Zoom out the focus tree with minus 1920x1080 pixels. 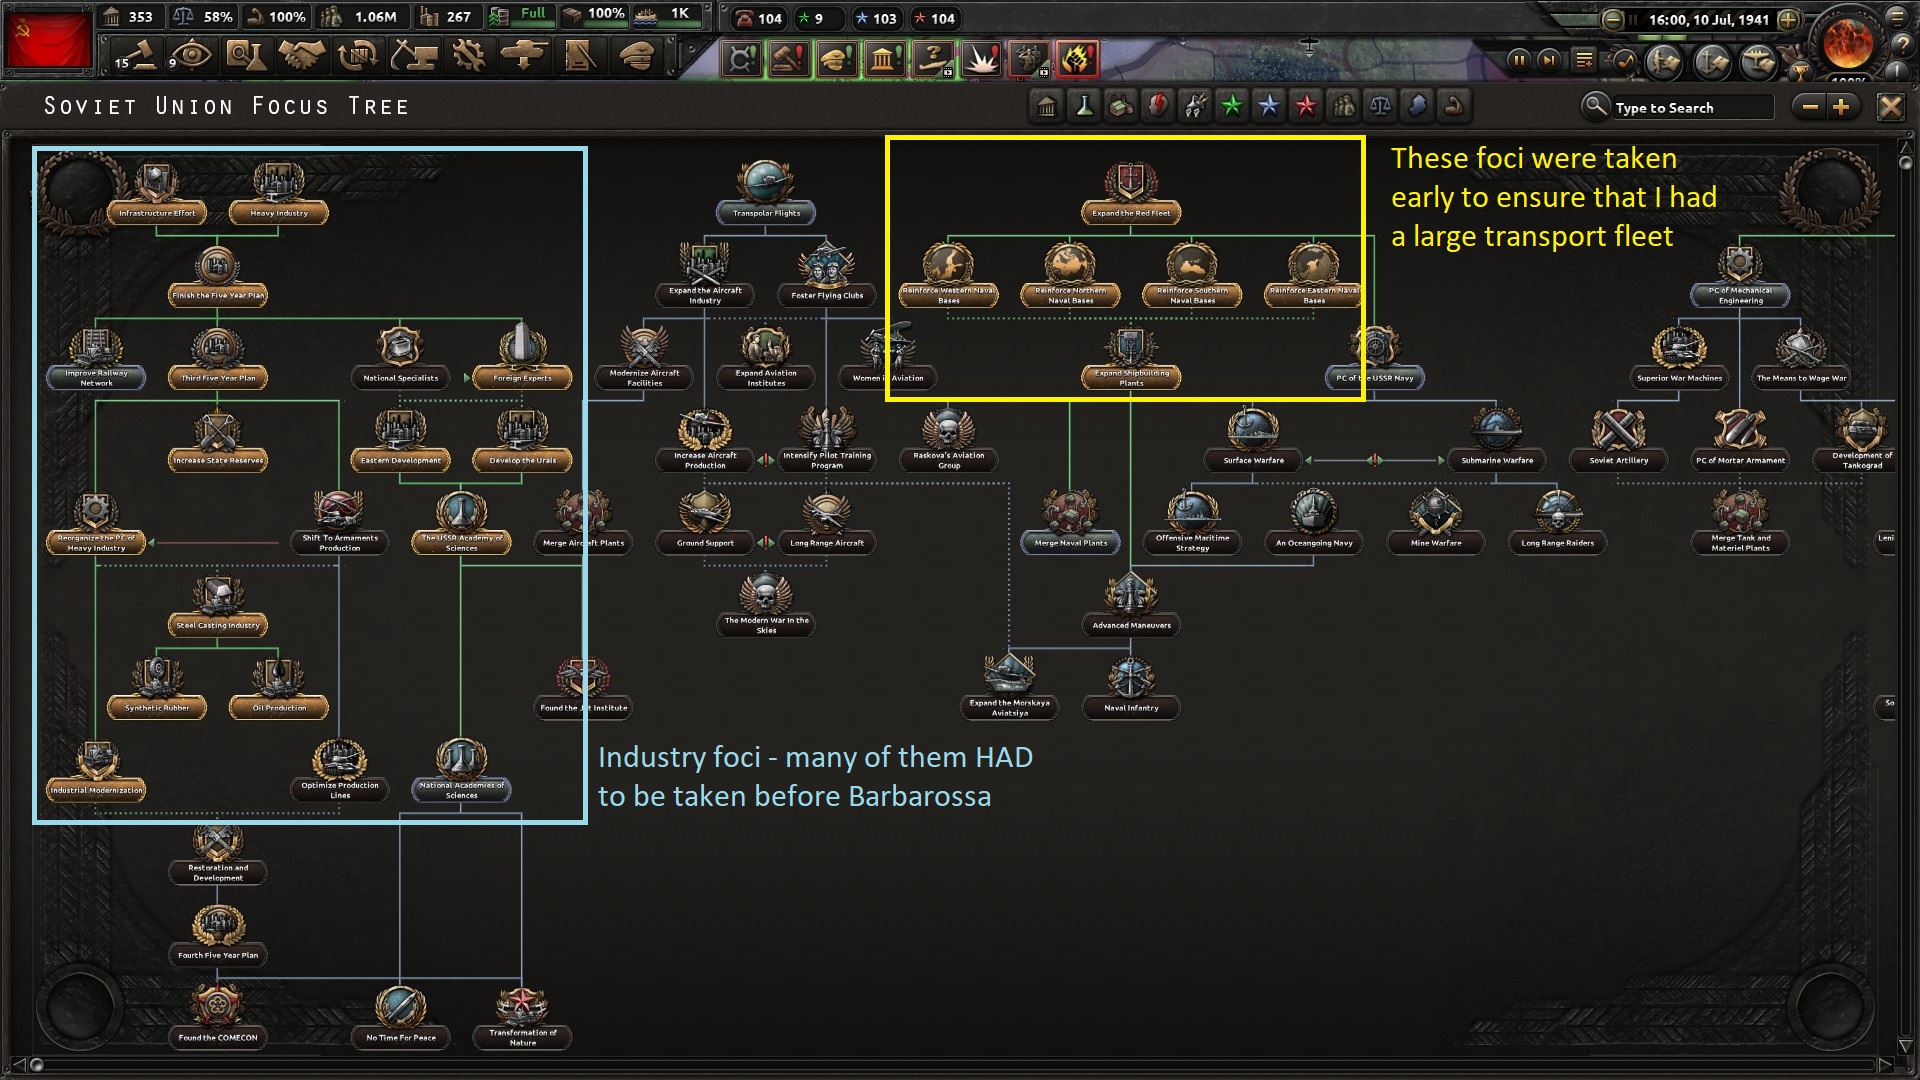pos(1810,107)
